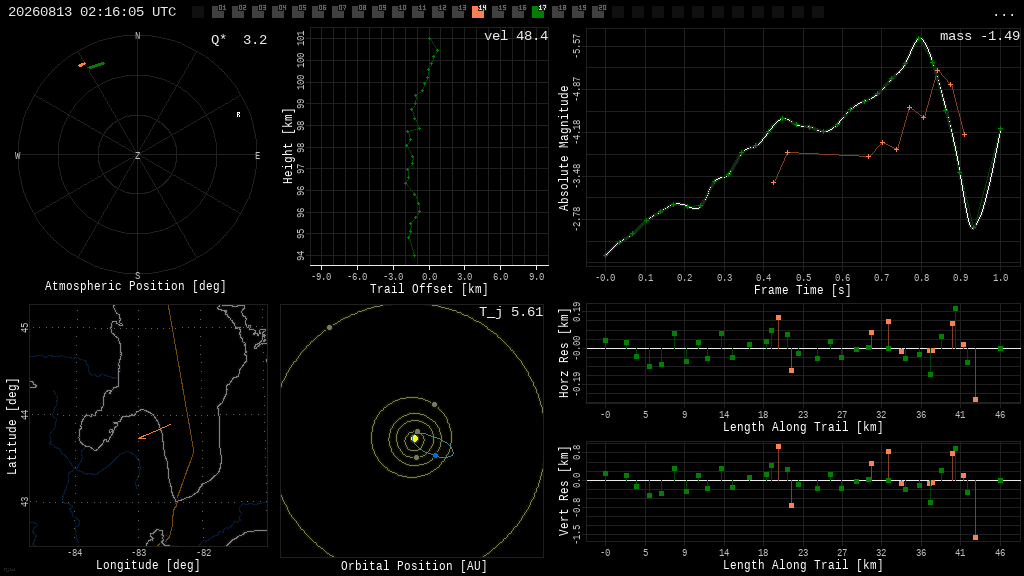The width and height of the screenshot is (1024, 576).
Task: Click the yellow Sun marker in orbital plot
Action: coord(415,439)
